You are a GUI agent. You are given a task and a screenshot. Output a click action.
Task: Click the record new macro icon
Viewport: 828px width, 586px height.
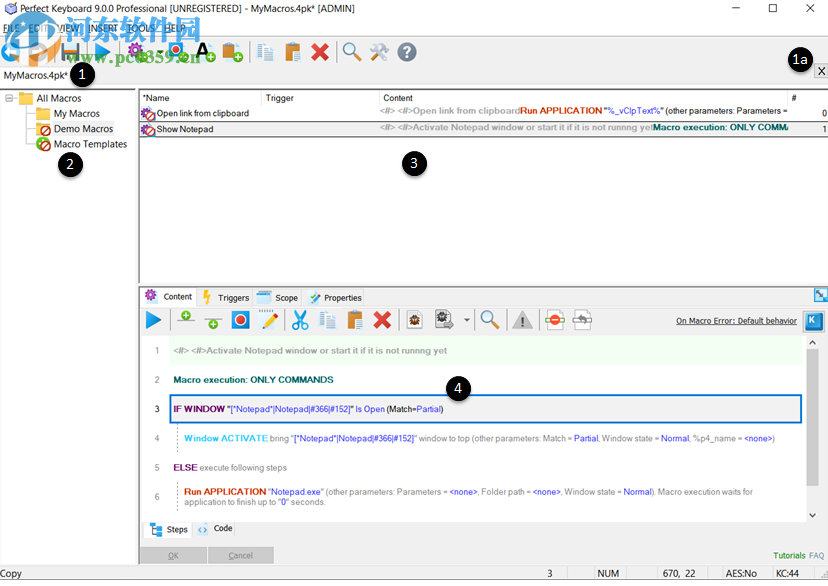176,52
